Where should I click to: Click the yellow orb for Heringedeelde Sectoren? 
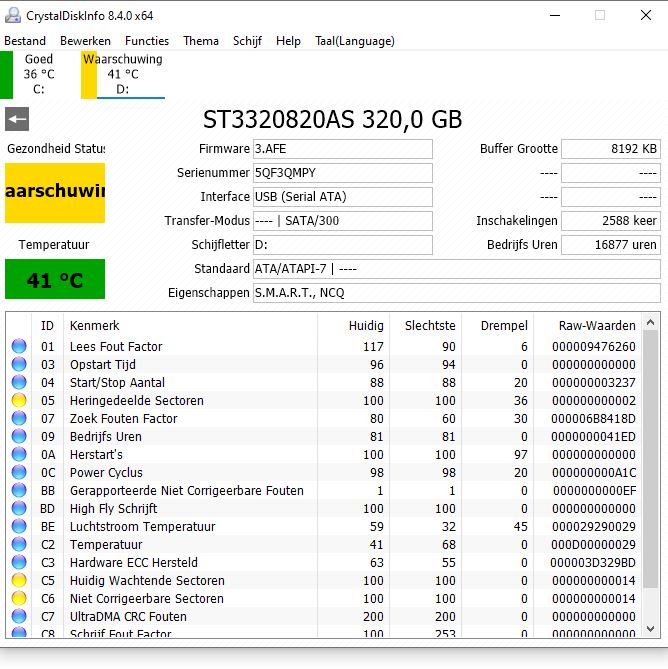[19, 400]
